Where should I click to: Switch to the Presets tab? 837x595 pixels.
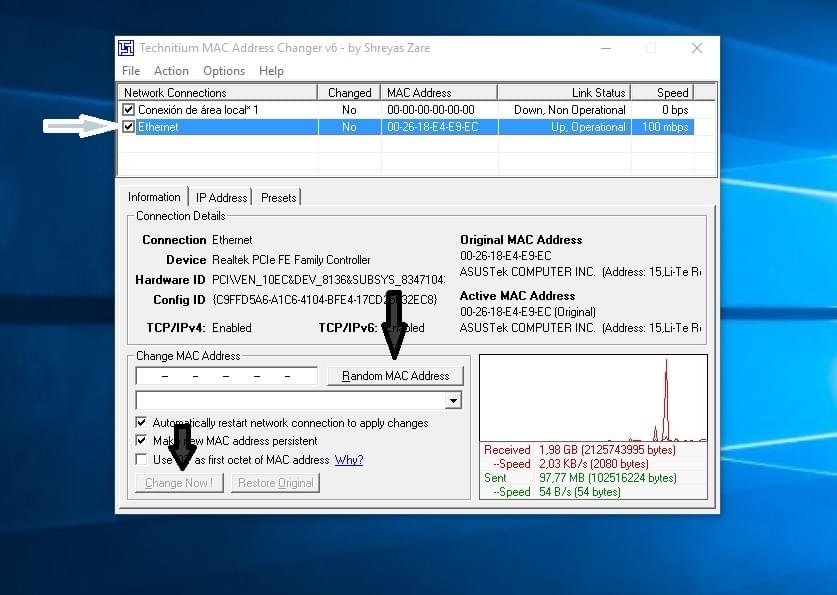point(278,198)
